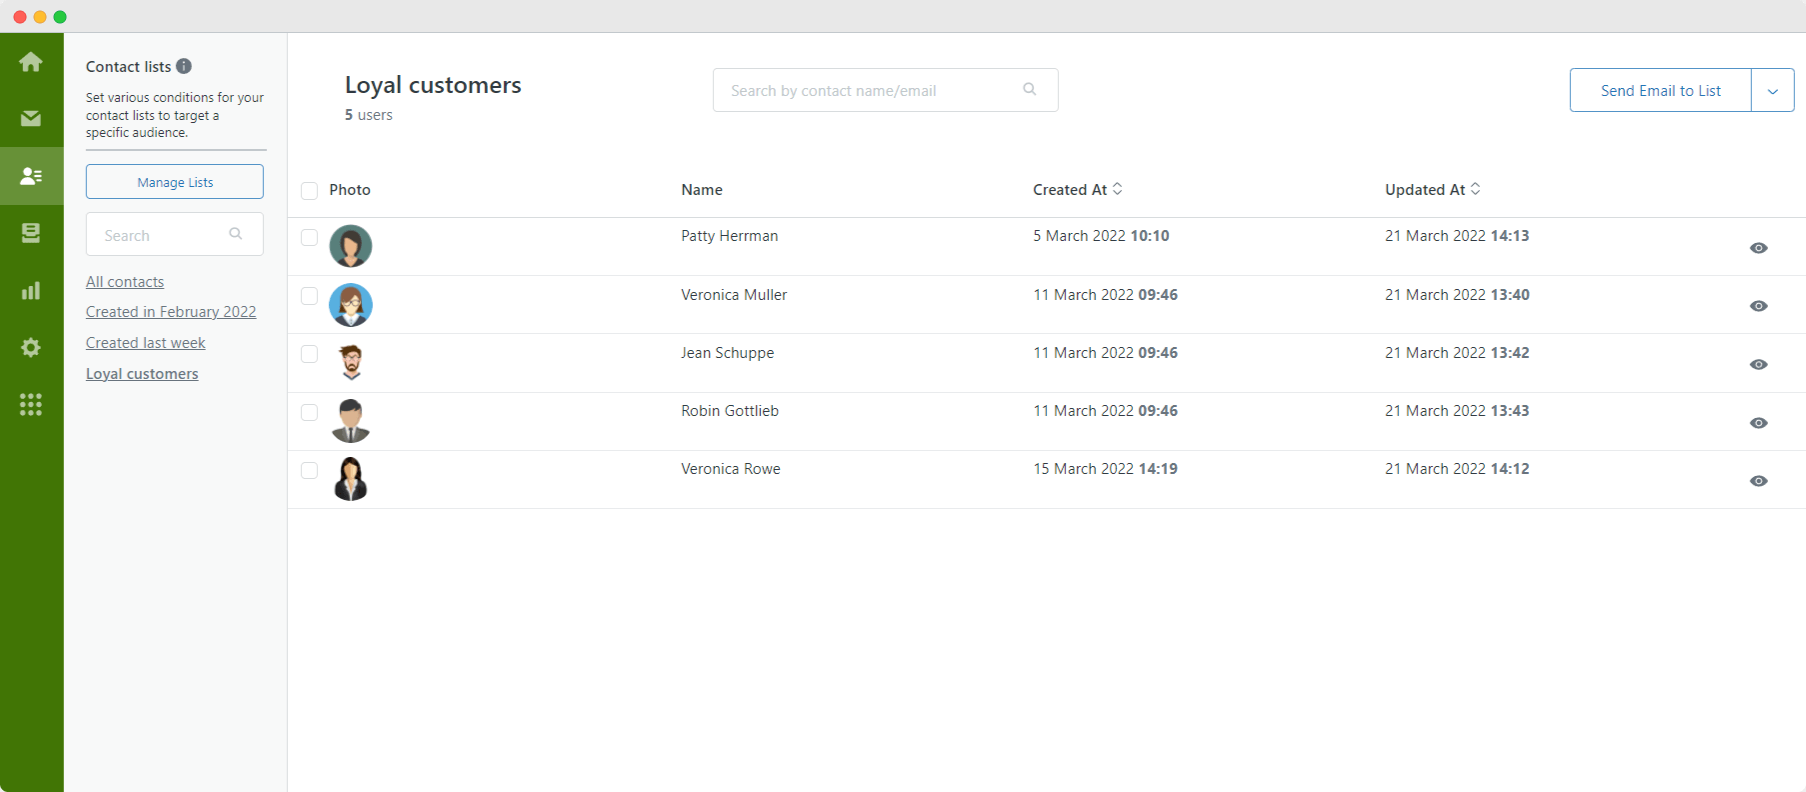Screen dimensions: 1806x792
Task: Open Created in February 2022 list
Action: tap(171, 312)
